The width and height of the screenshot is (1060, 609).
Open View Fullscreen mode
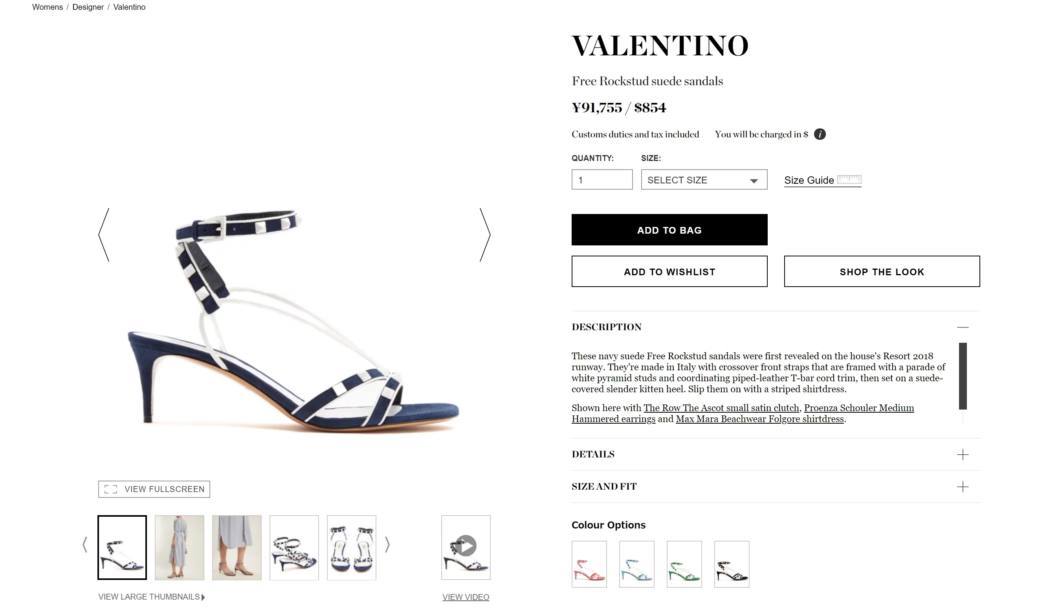[x=154, y=489]
